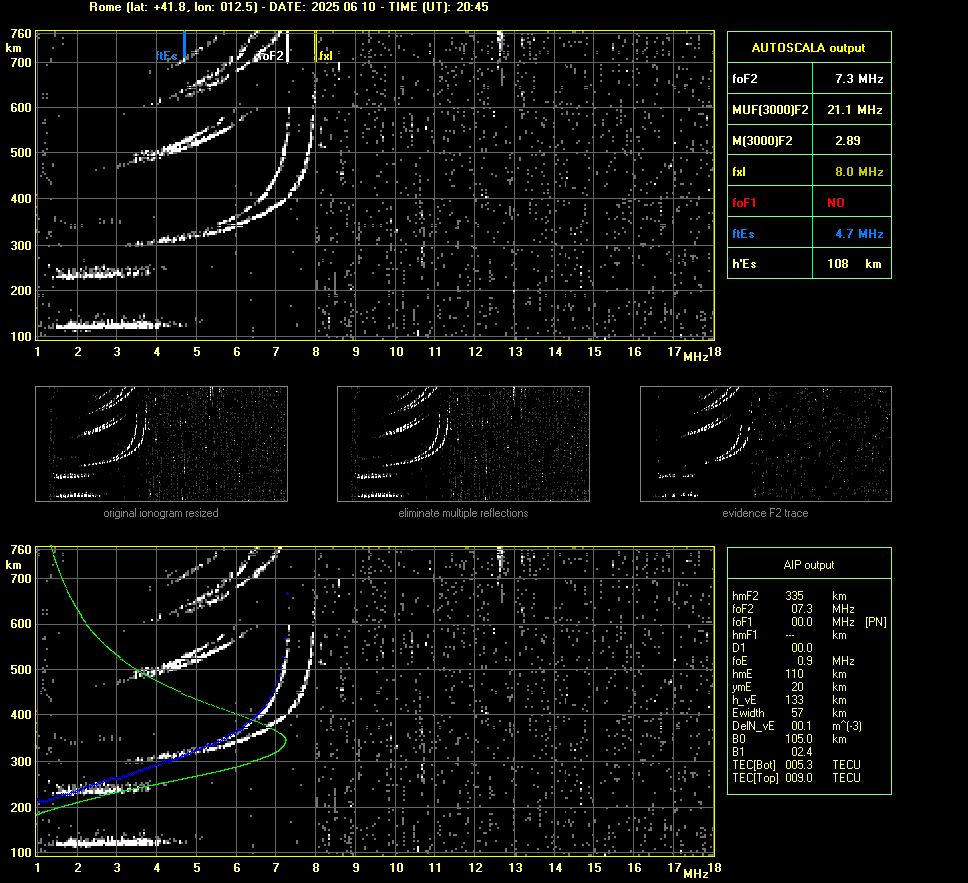Click the M(3000)F2 row label

(x=762, y=141)
